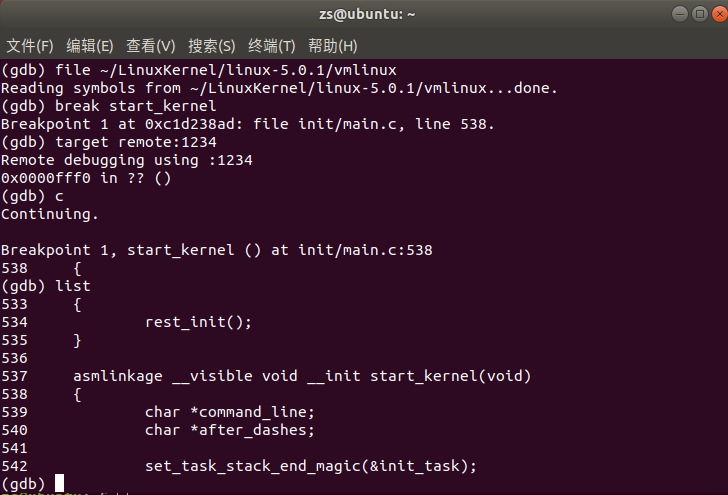The image size is (728, 495).
Task: Click the 'set_task_stack_end_magic' code line
Action: pos(311,466)
